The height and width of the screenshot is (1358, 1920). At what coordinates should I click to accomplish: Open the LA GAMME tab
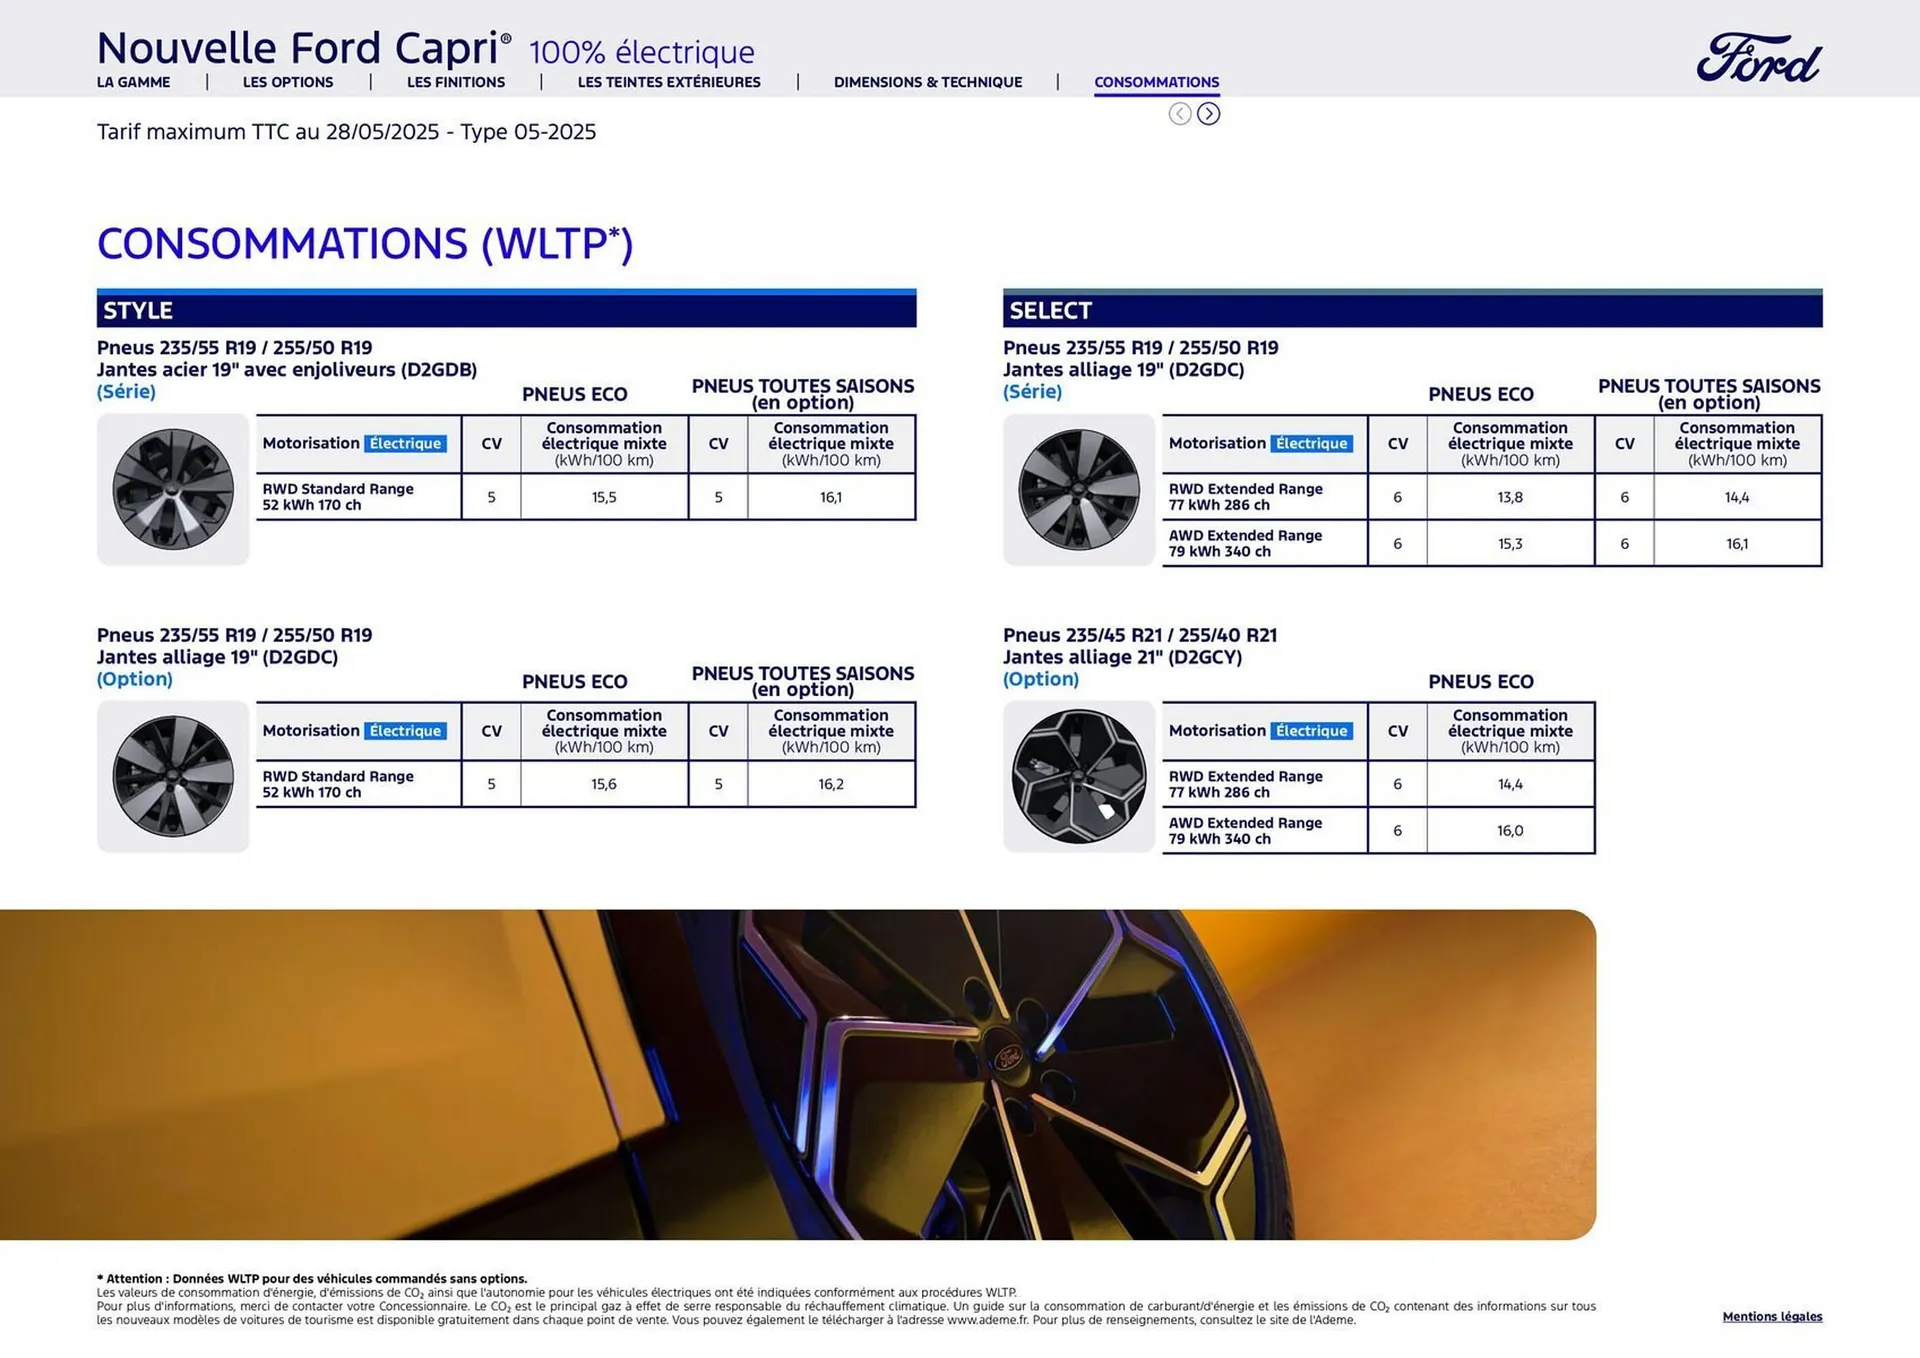[x=133, y=82]
